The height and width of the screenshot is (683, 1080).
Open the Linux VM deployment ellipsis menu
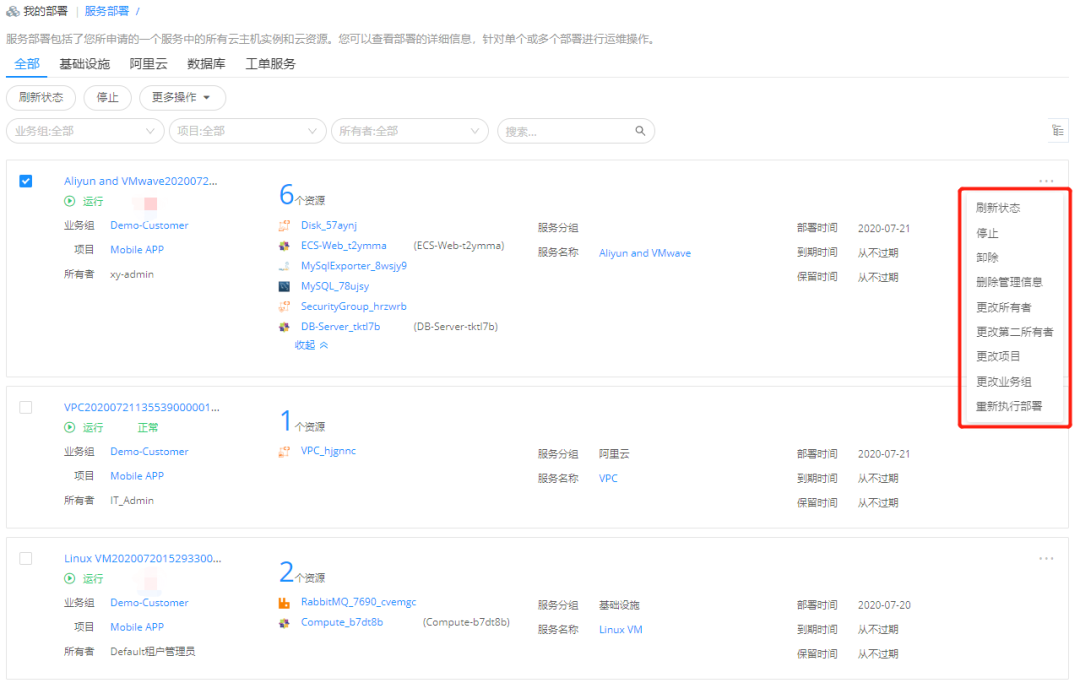pos(1046,559)
